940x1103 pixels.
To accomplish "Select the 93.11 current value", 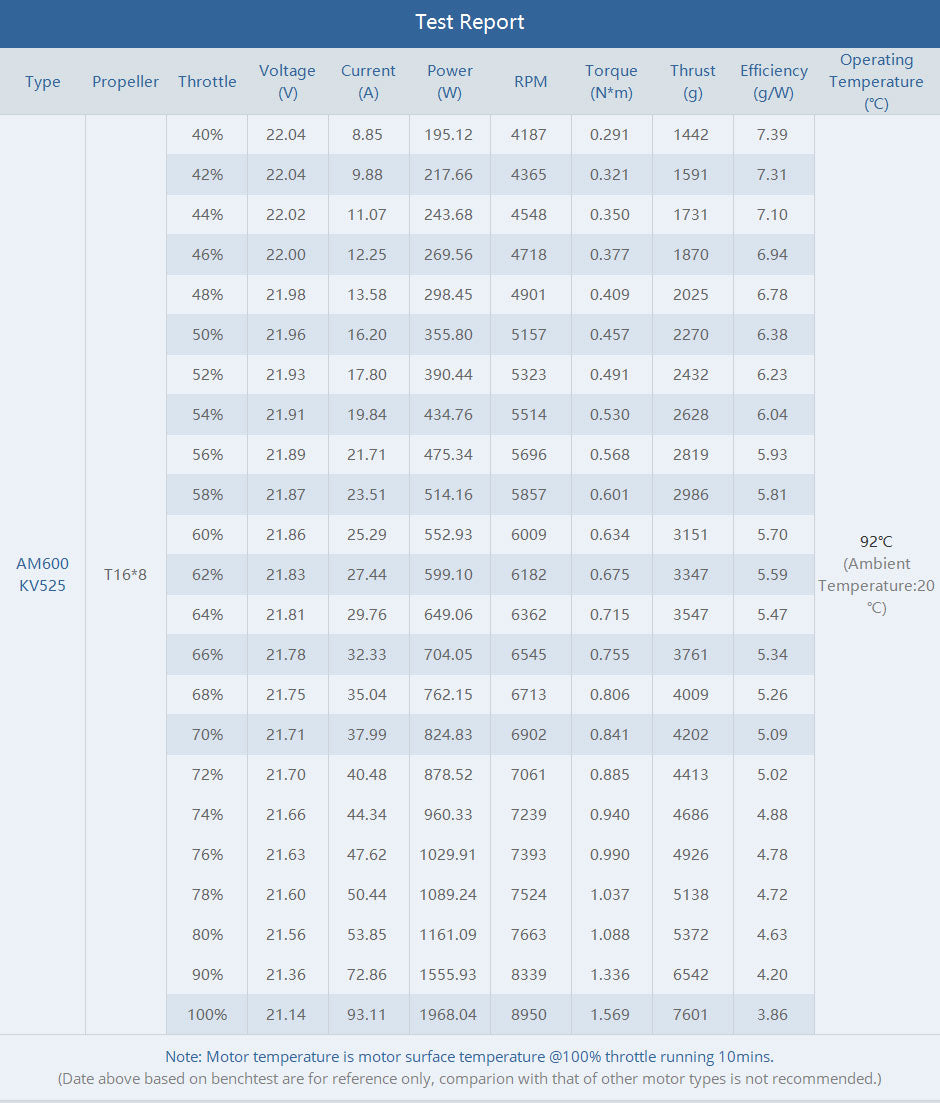I will click(x=368, y=1015).
